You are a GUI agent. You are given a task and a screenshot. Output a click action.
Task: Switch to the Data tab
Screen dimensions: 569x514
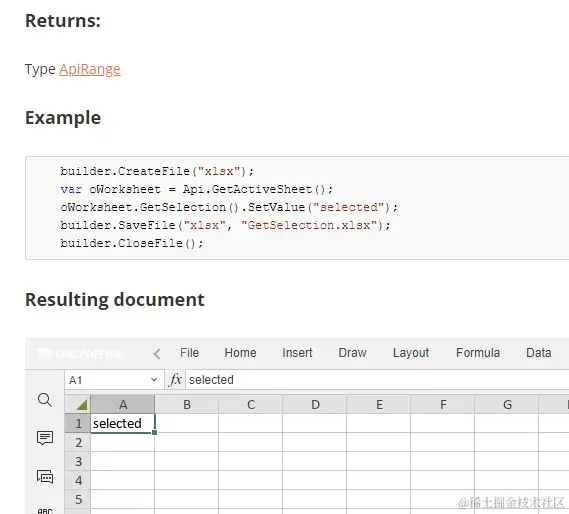tap(539, 353)
